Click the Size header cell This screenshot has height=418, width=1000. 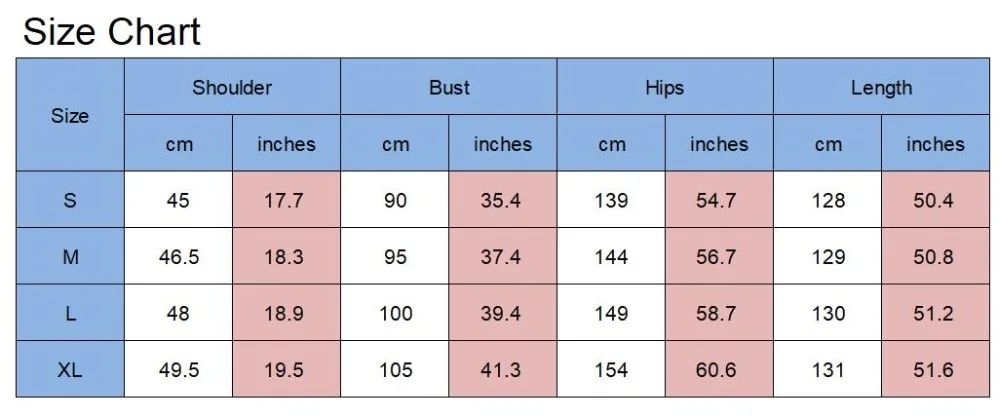[x=70, y=115]
